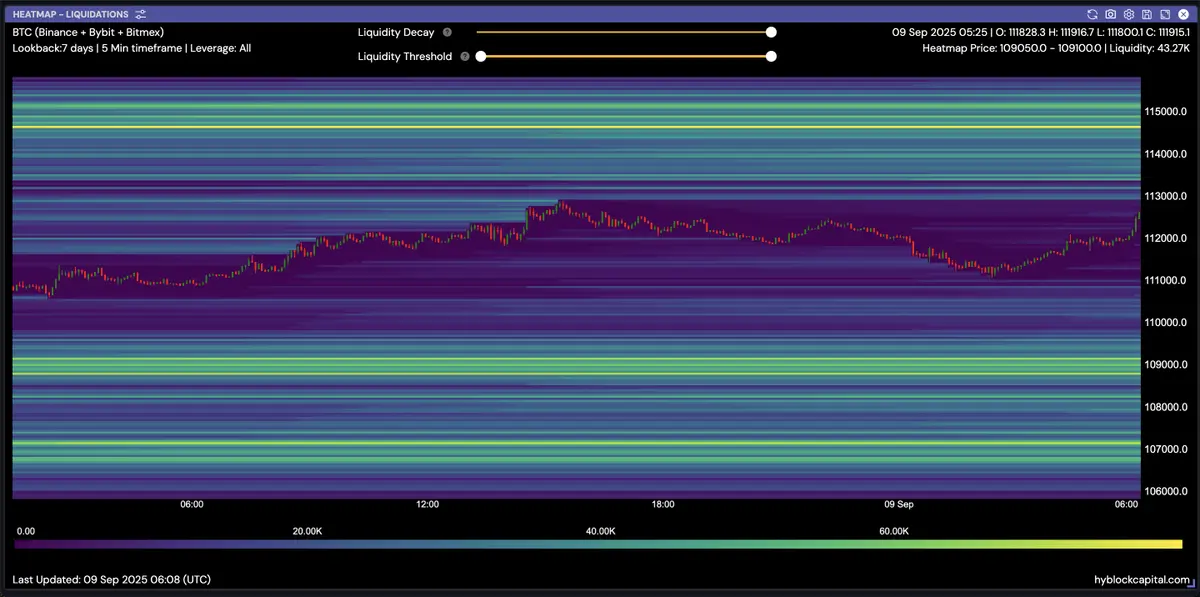Image resolution: width=1200 pixels, height=597 pixels.
Task: Click the 18:00 time axis label
Action: (662, 505)
